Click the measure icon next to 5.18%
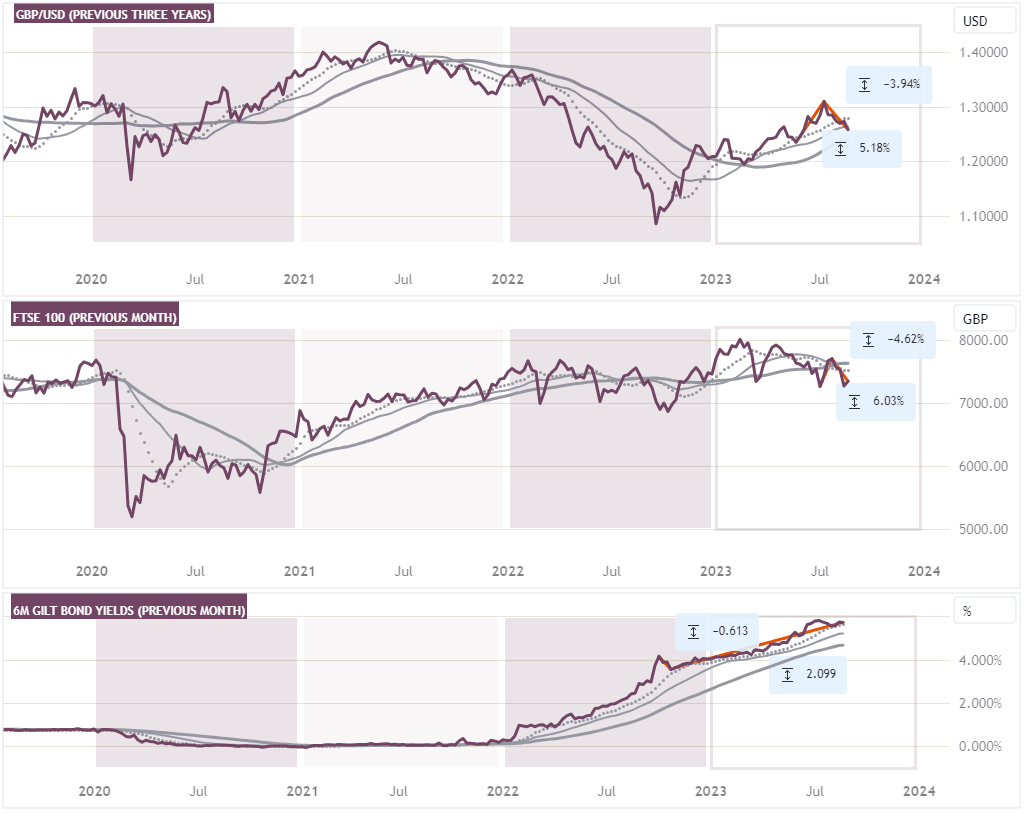This screenshot has width=1026, height=814. pyautogui.click(x=840, y=149)
